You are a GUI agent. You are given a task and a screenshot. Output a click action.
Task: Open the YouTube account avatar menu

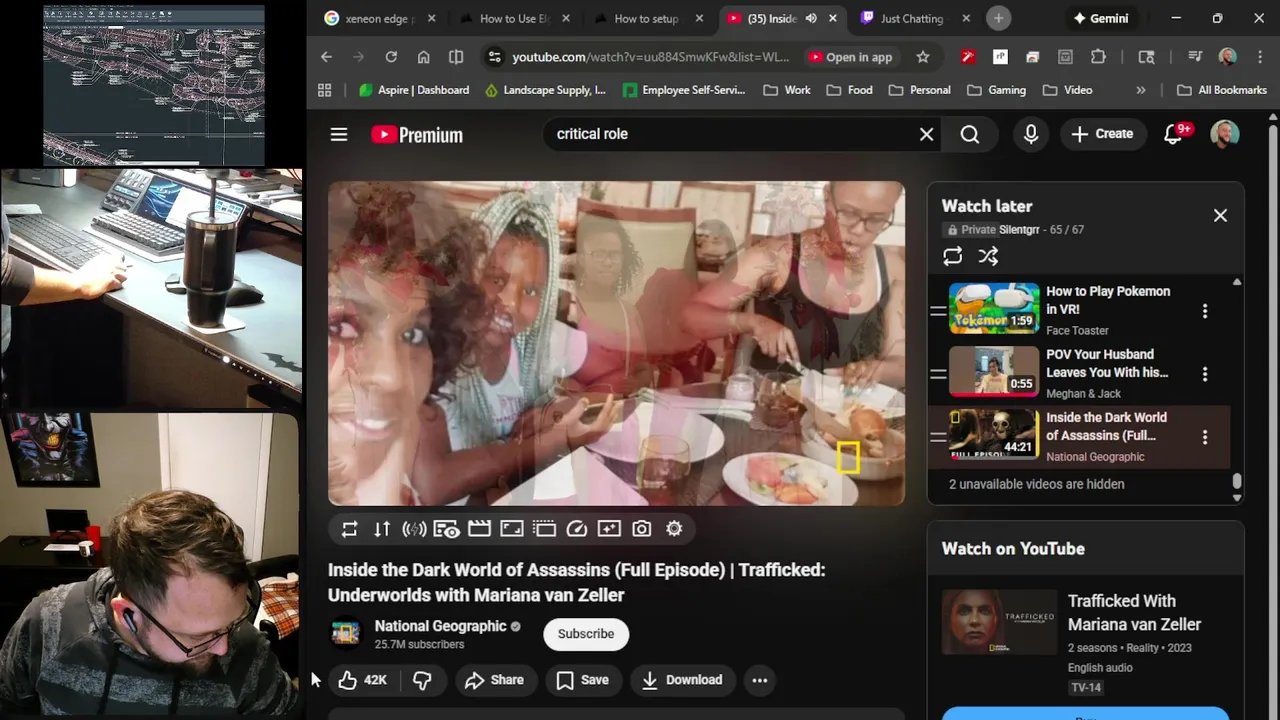1225,134
